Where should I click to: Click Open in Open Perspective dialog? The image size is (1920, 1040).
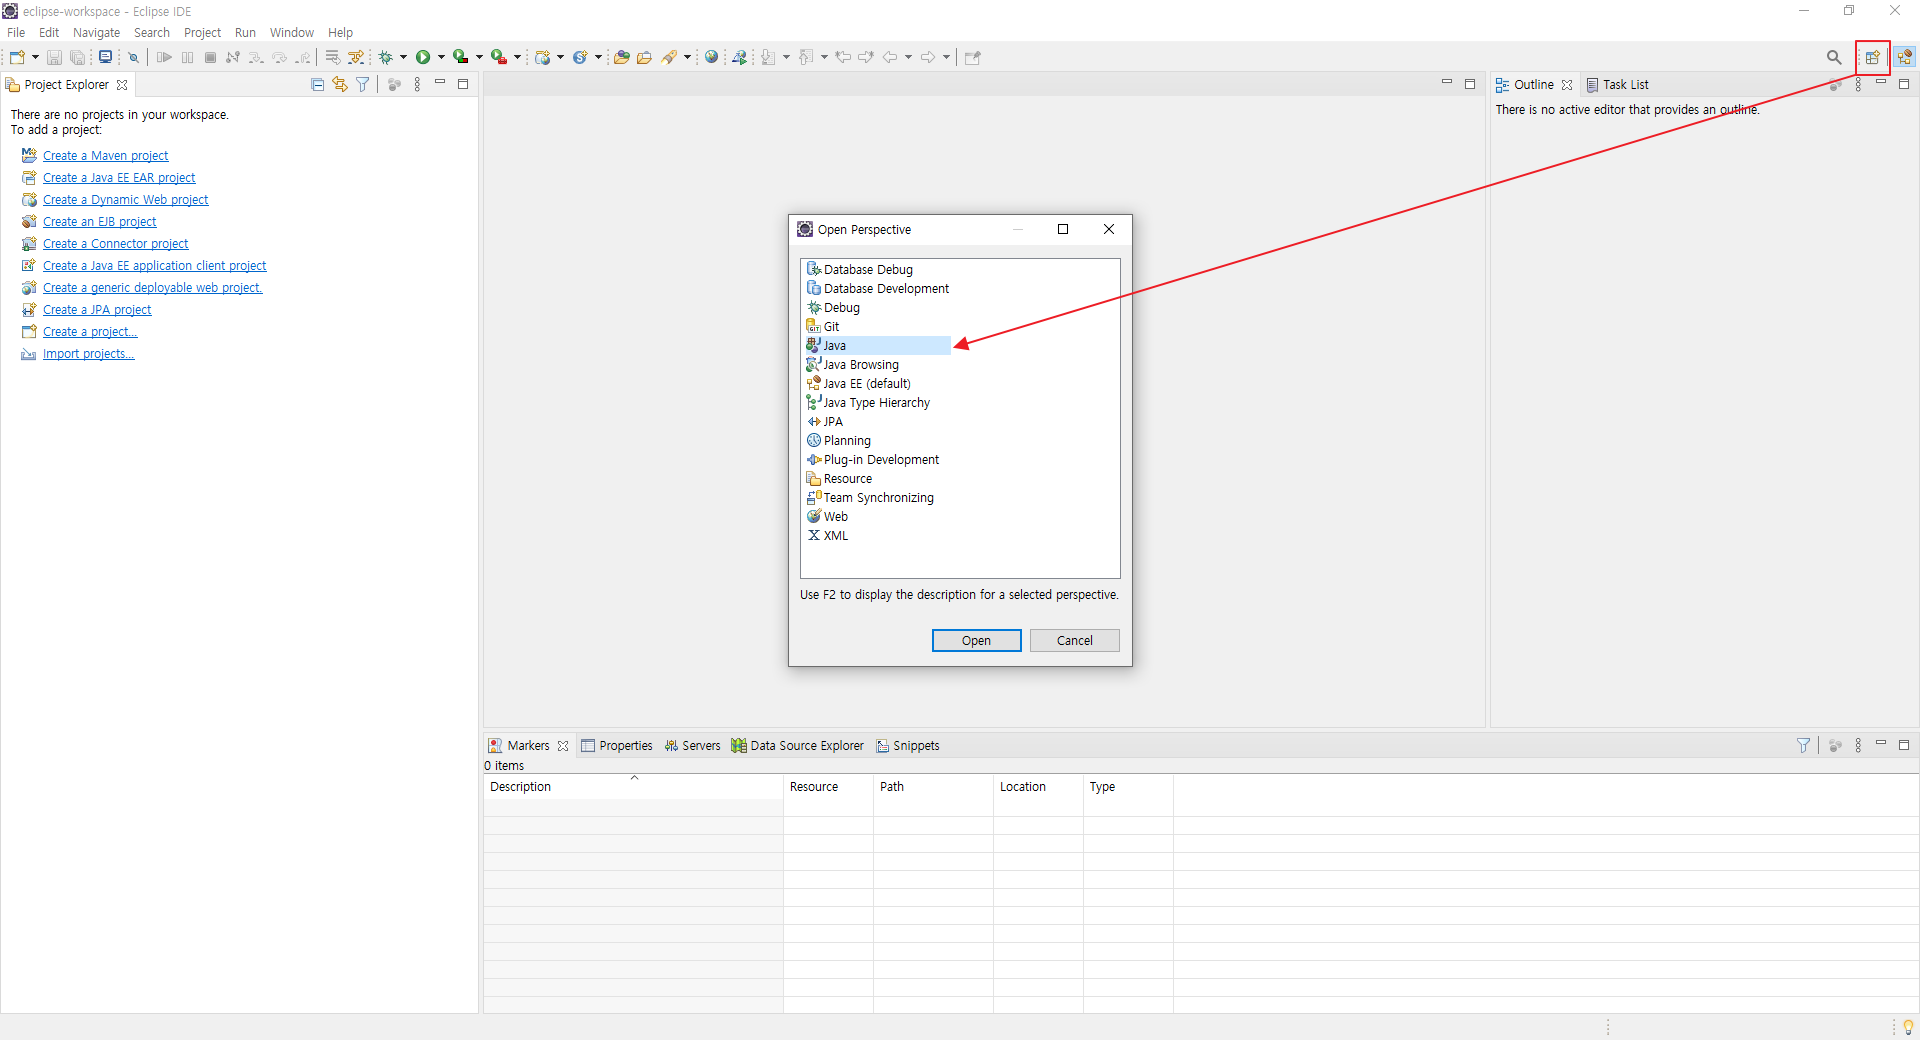(x=977, y=640)
